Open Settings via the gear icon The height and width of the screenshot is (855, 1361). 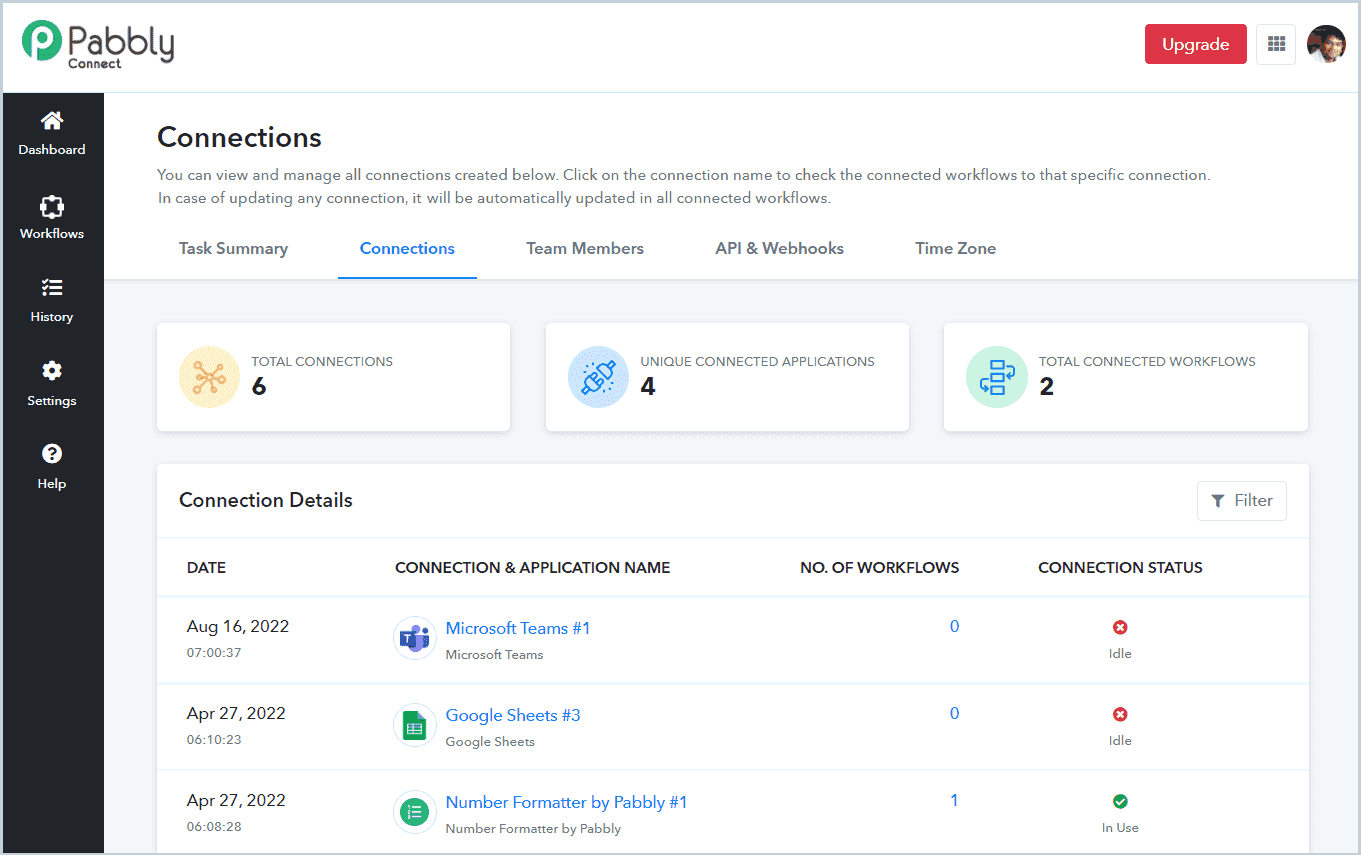click(52, 371)
